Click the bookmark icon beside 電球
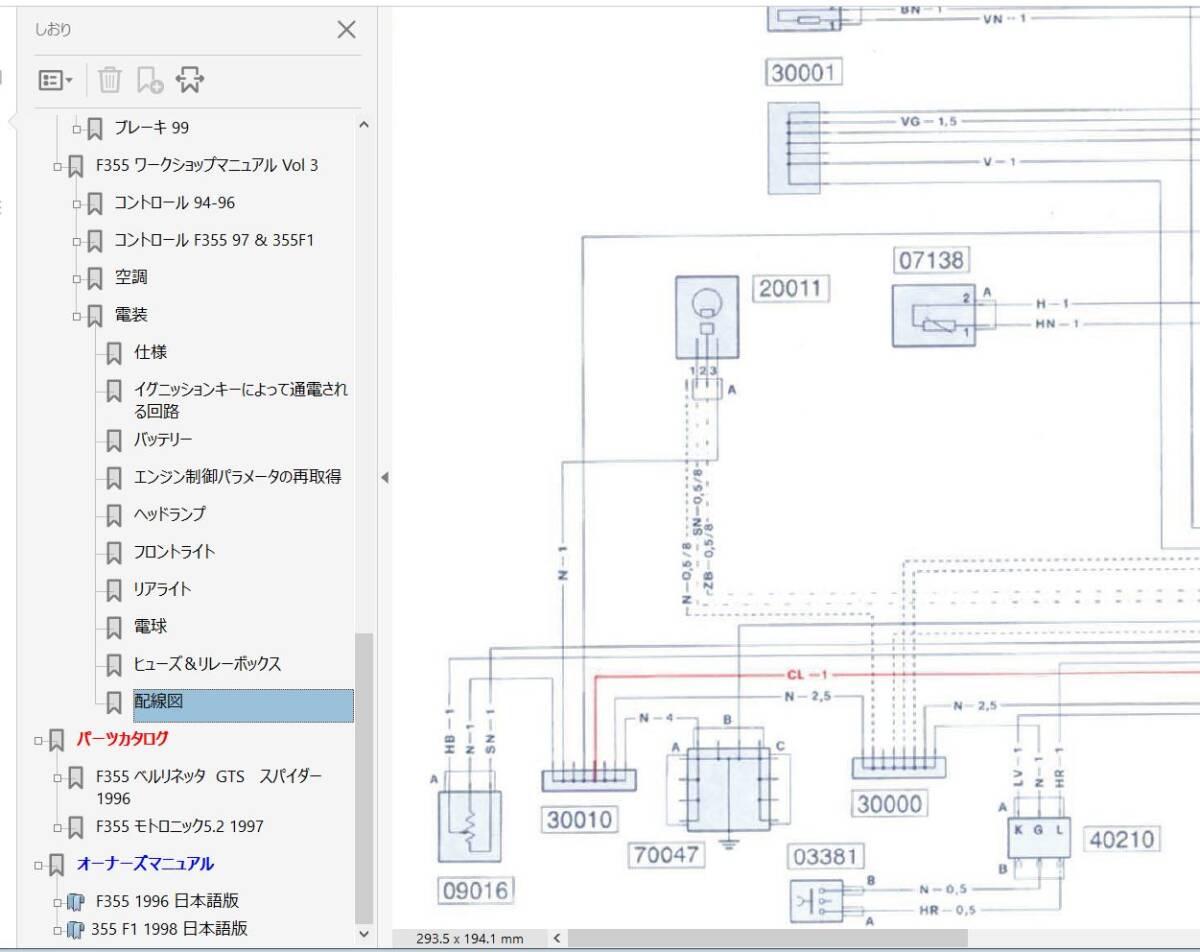 114,627
